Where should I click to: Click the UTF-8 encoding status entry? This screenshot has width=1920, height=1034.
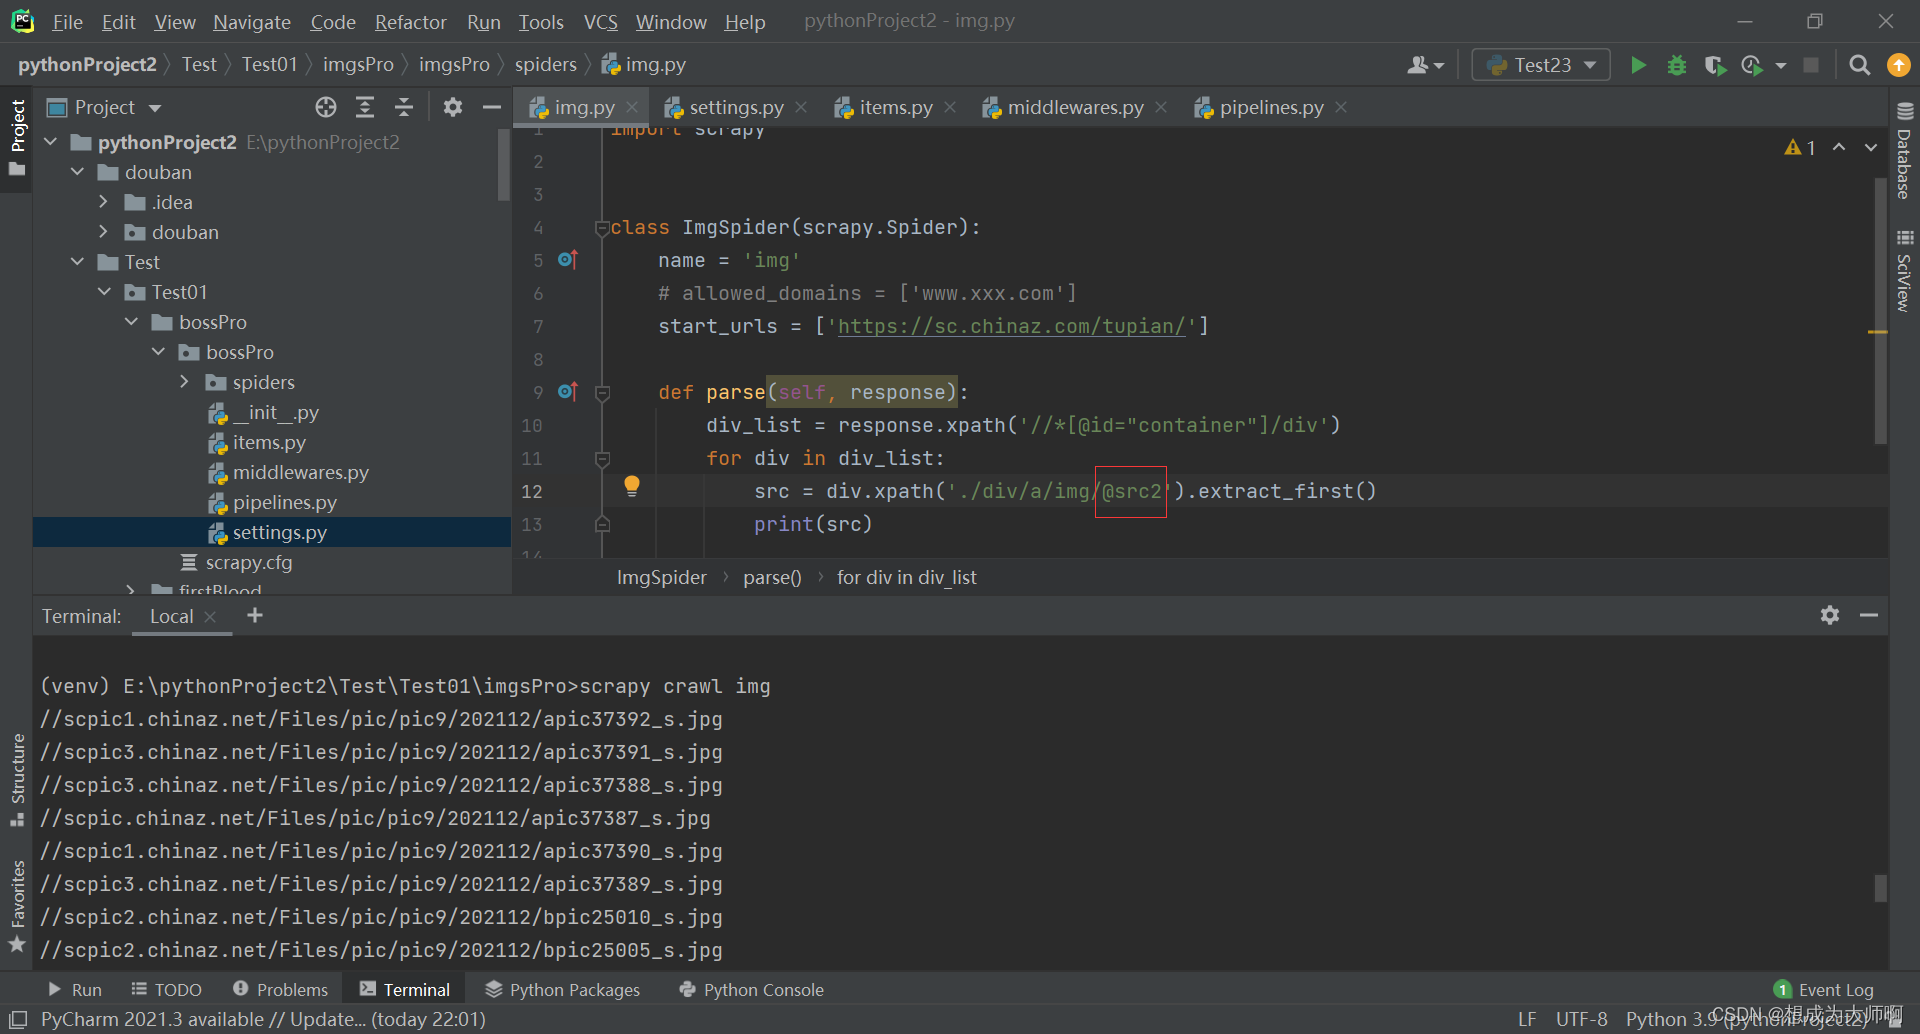pyautogui.click(x=1581, y=1019)
